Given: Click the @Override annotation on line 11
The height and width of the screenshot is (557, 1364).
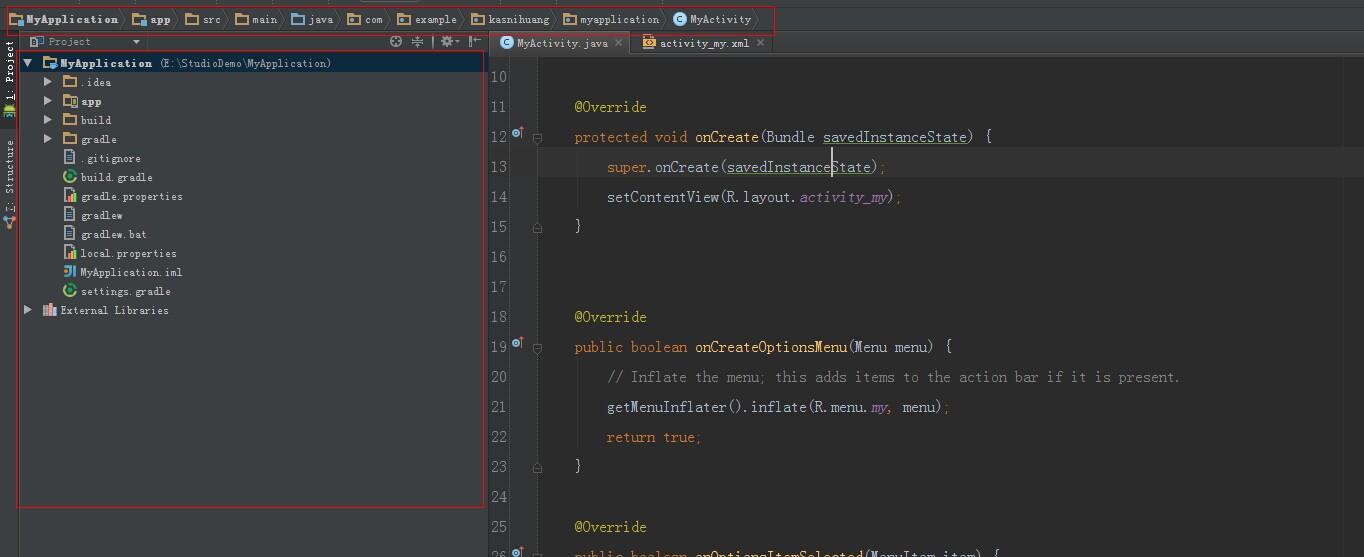Looking at the screenshot, I should click(611, 107).
